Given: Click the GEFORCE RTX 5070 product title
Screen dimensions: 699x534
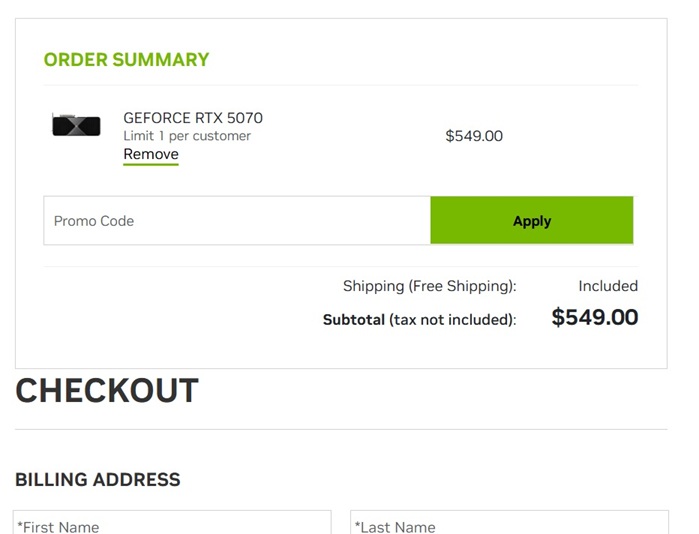Looking at the screenshot, I should (193, 118).
